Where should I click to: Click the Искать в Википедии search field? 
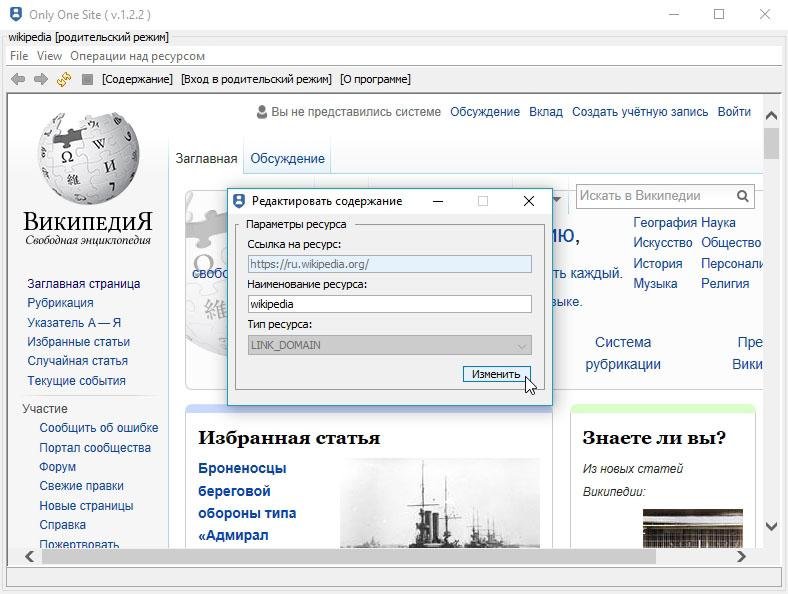(x=656, y=196)
